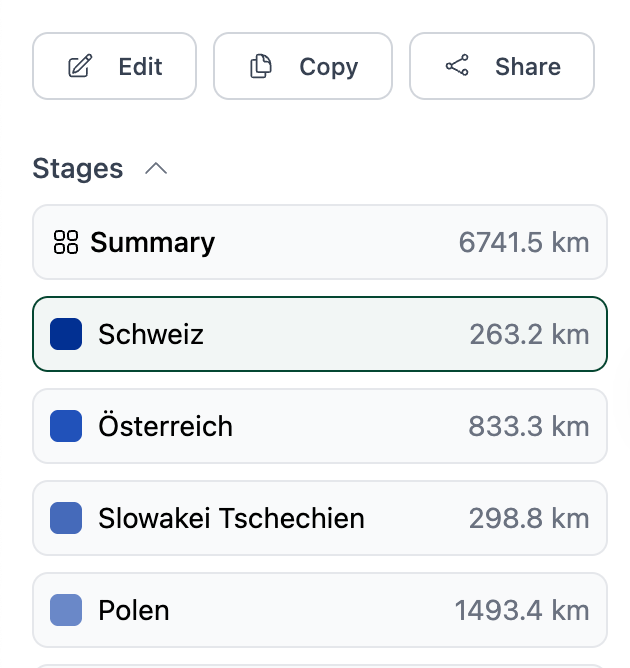Click the Edit pencil icon
This screenshot has height=668, width=630.
tap(80, 66)
